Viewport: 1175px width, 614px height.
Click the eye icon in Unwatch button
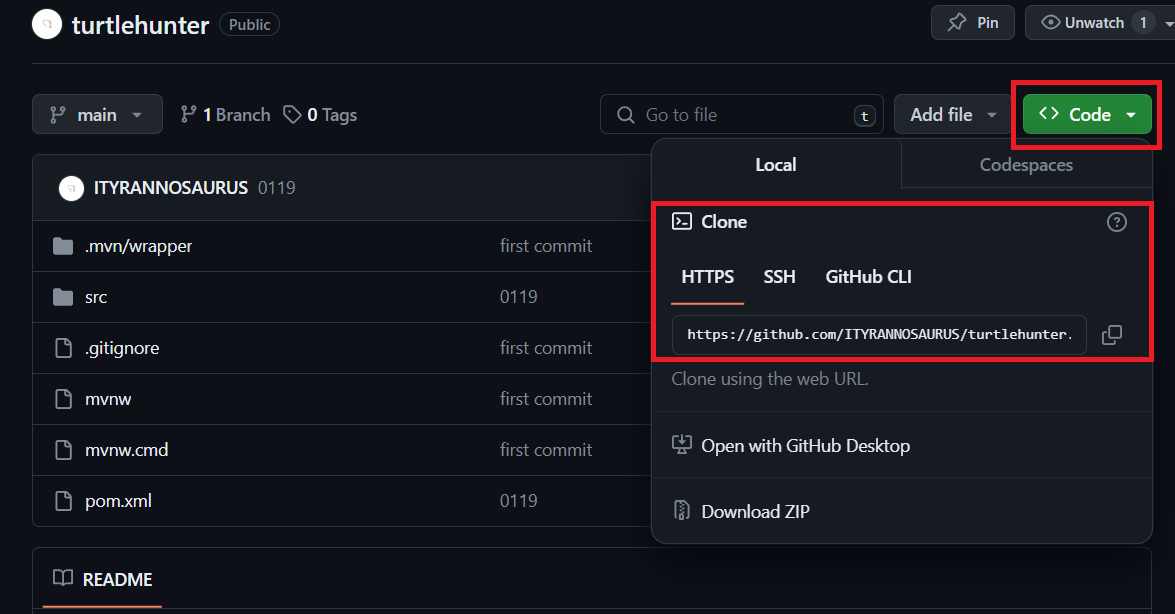point(1051,22)
